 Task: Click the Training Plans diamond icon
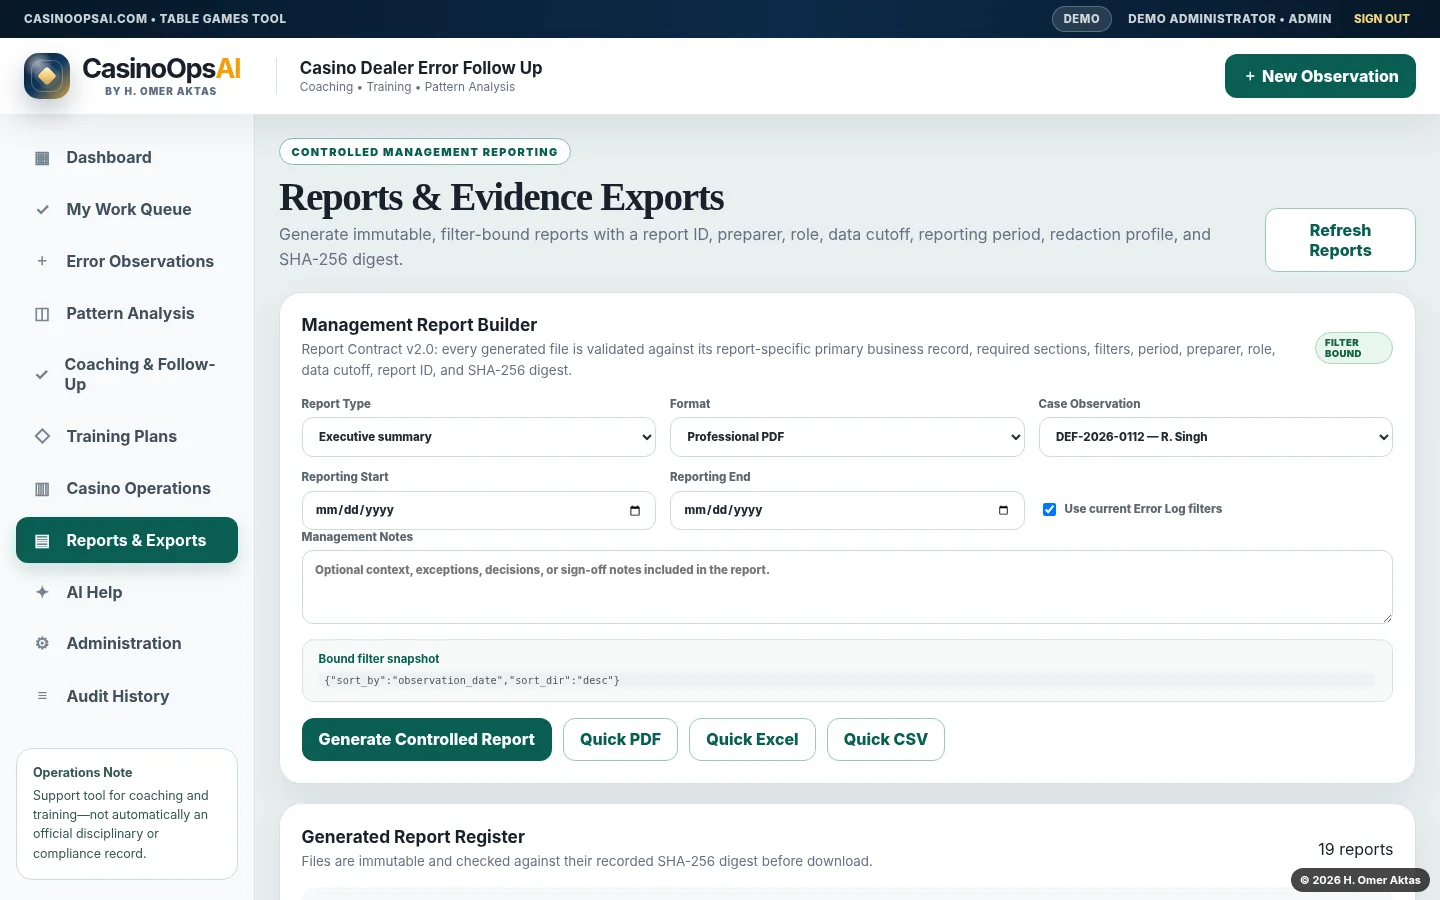click(x=42, y=436)
